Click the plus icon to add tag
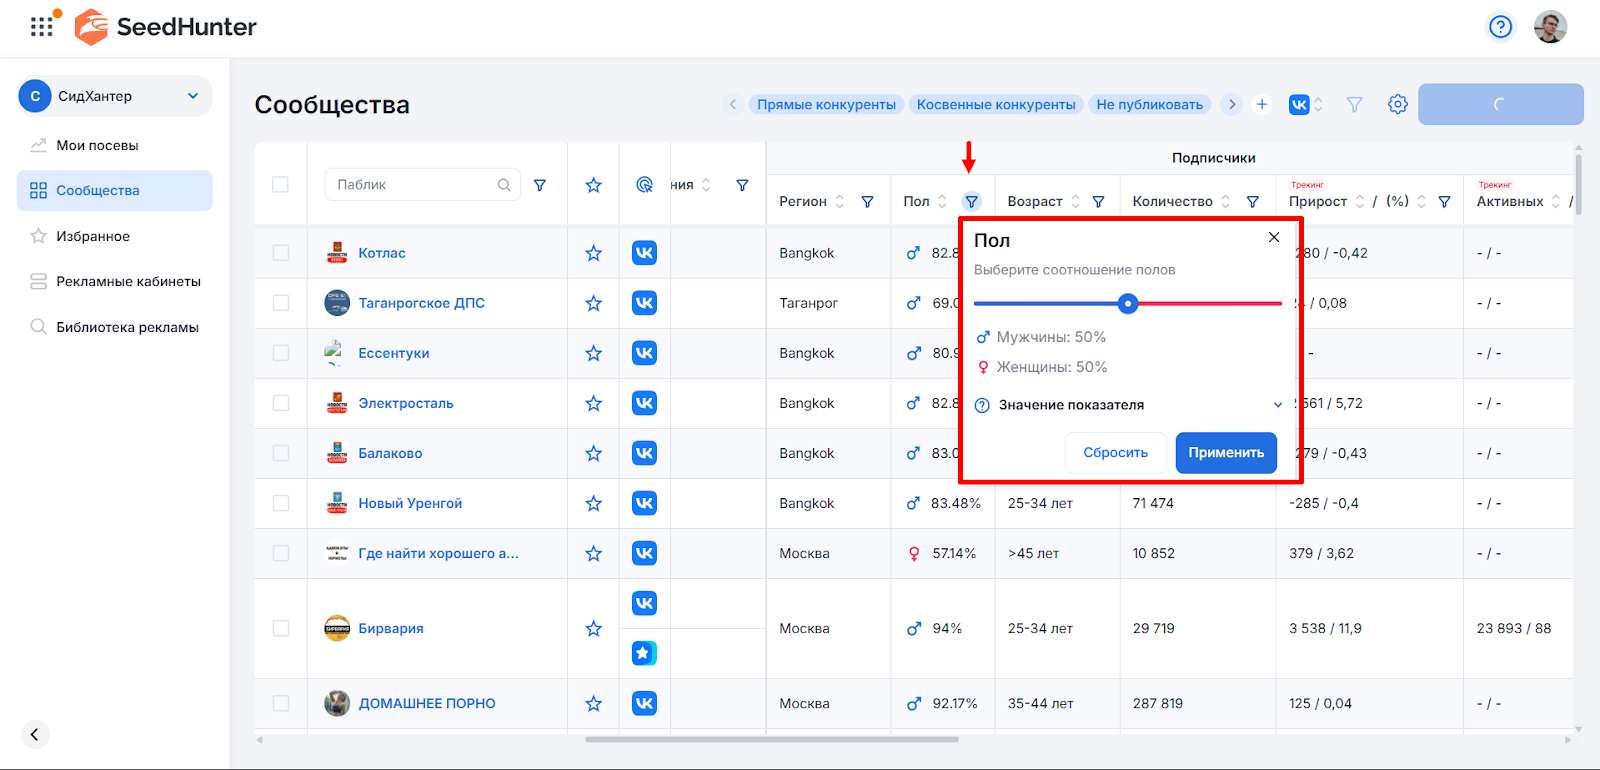This screenshot has height=770, width=1600. click(1262, 104)
